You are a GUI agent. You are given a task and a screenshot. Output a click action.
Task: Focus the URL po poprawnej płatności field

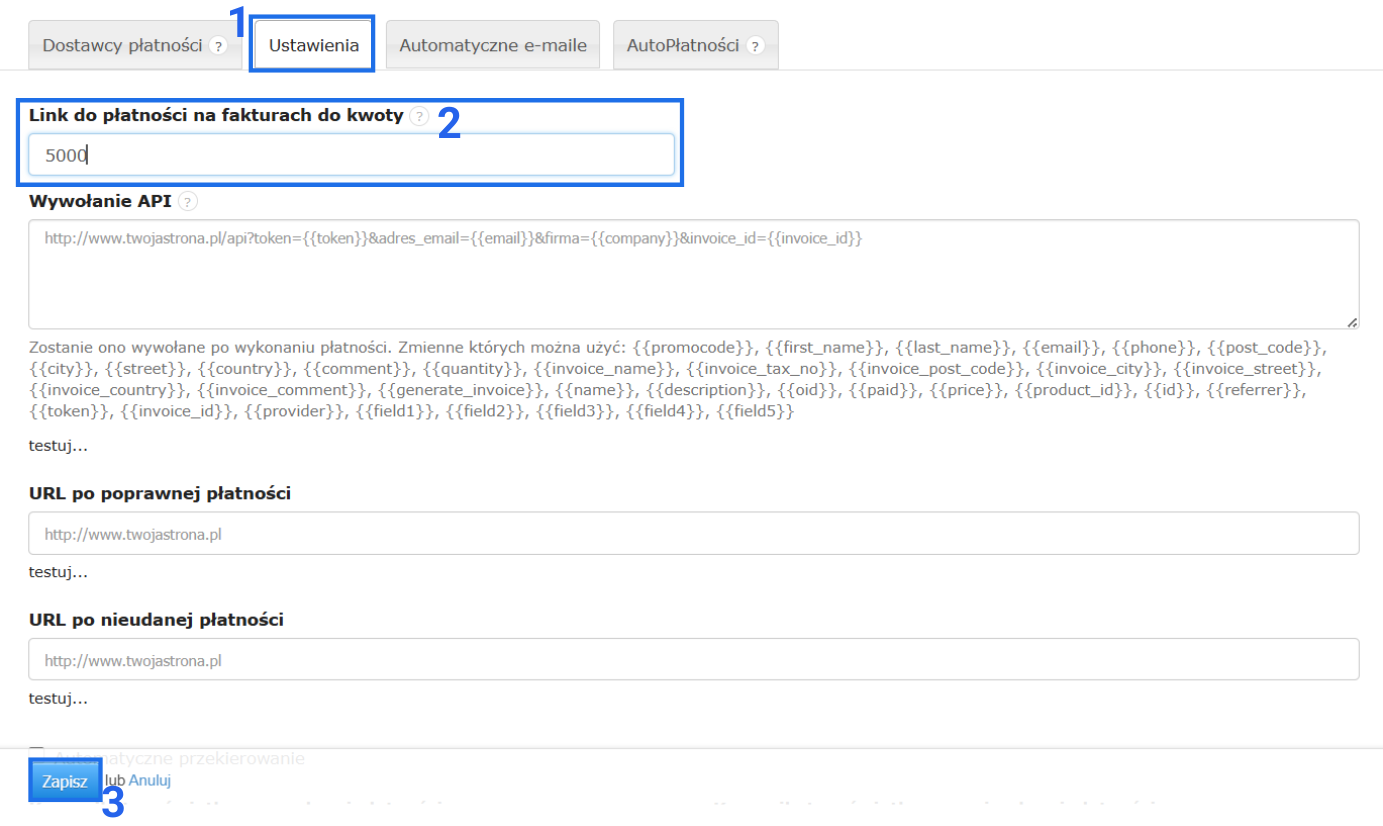tap(694, 533)
